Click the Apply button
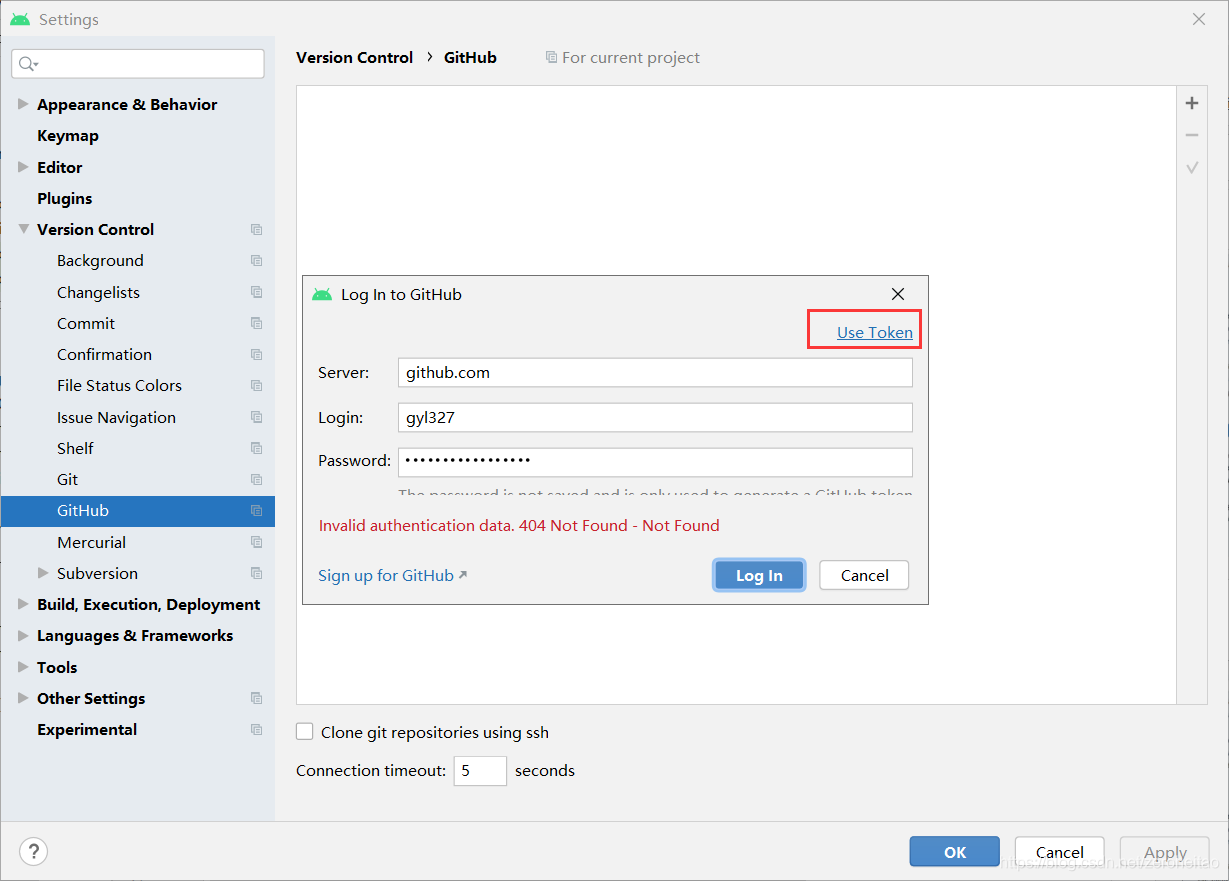 coord(1165,852)
